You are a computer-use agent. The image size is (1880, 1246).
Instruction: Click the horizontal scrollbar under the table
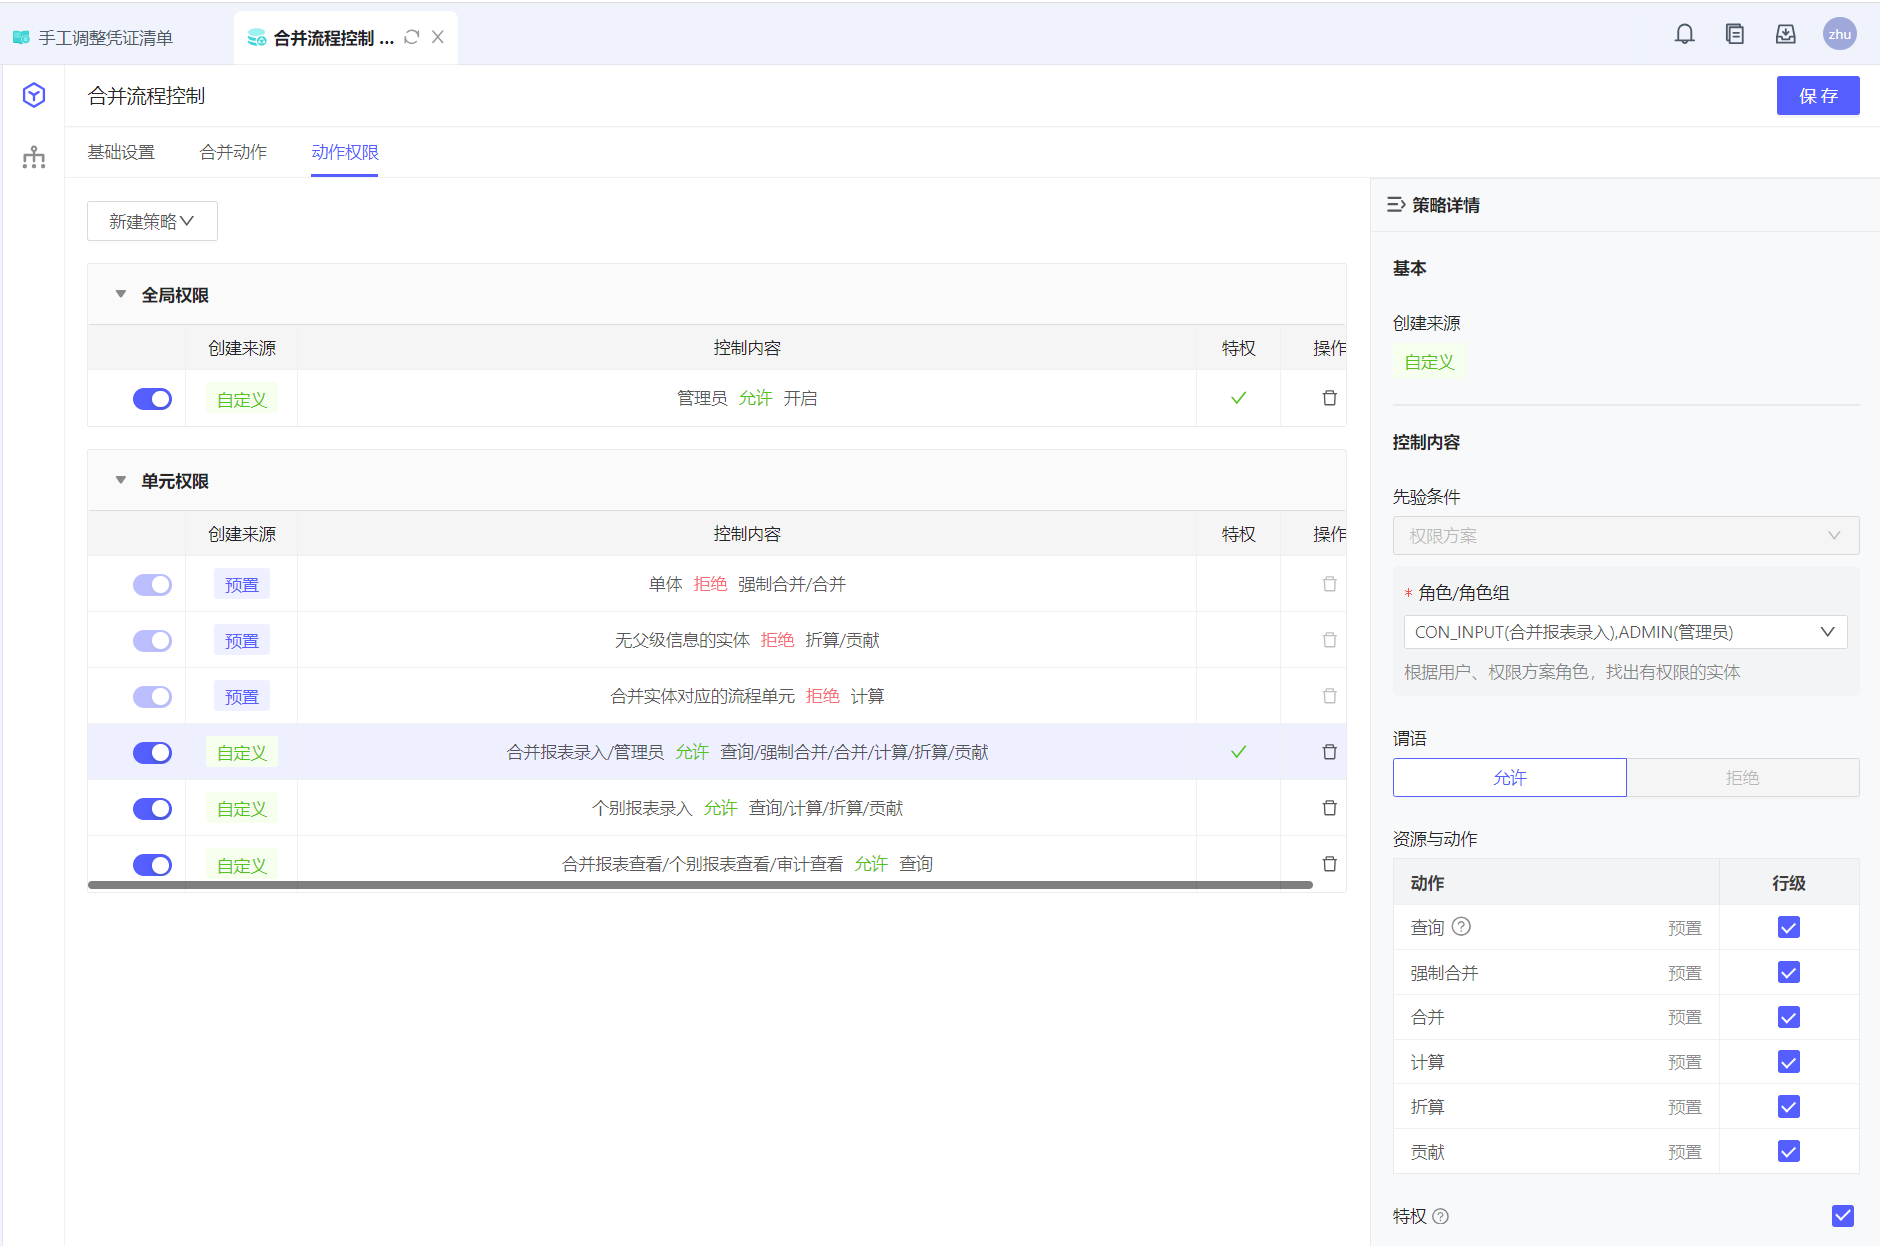700,885
